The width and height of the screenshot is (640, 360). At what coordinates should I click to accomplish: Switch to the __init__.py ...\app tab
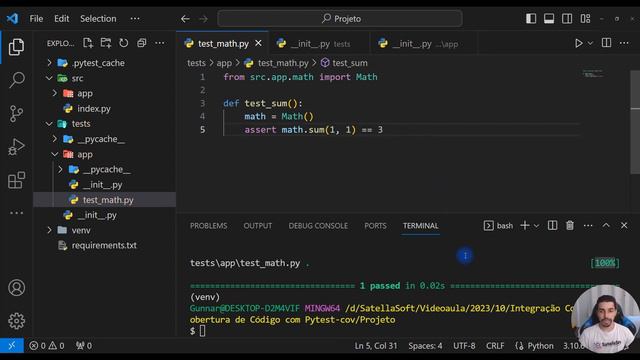tap(424, 44)
